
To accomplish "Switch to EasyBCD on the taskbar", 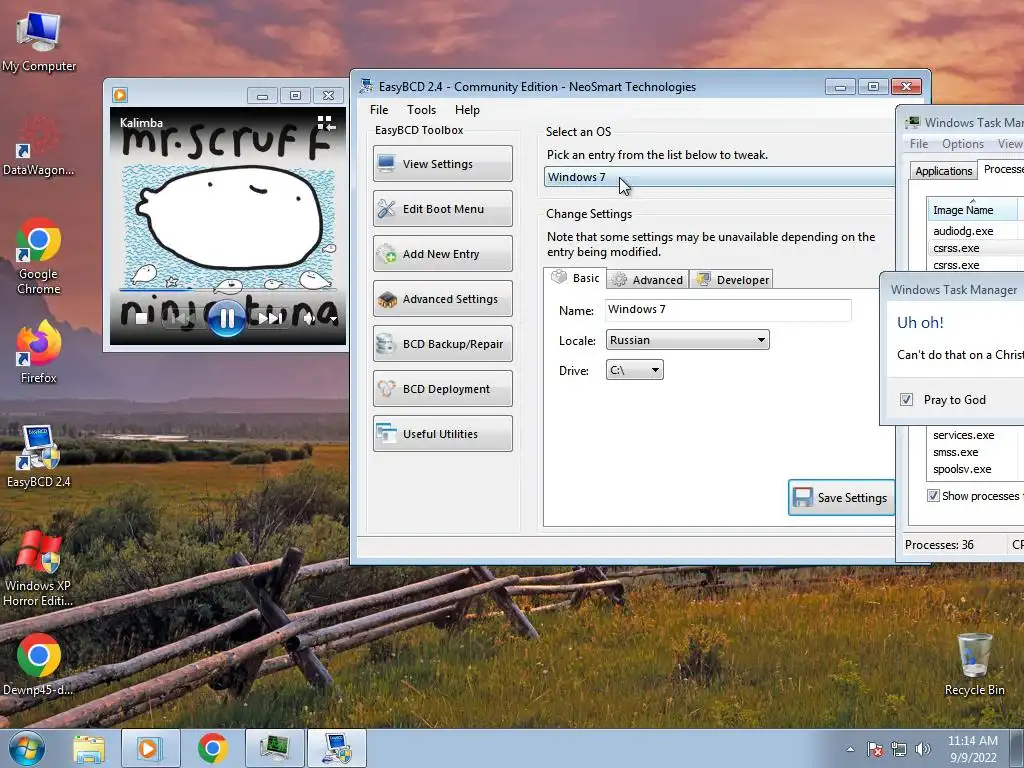I will point(336,748).
